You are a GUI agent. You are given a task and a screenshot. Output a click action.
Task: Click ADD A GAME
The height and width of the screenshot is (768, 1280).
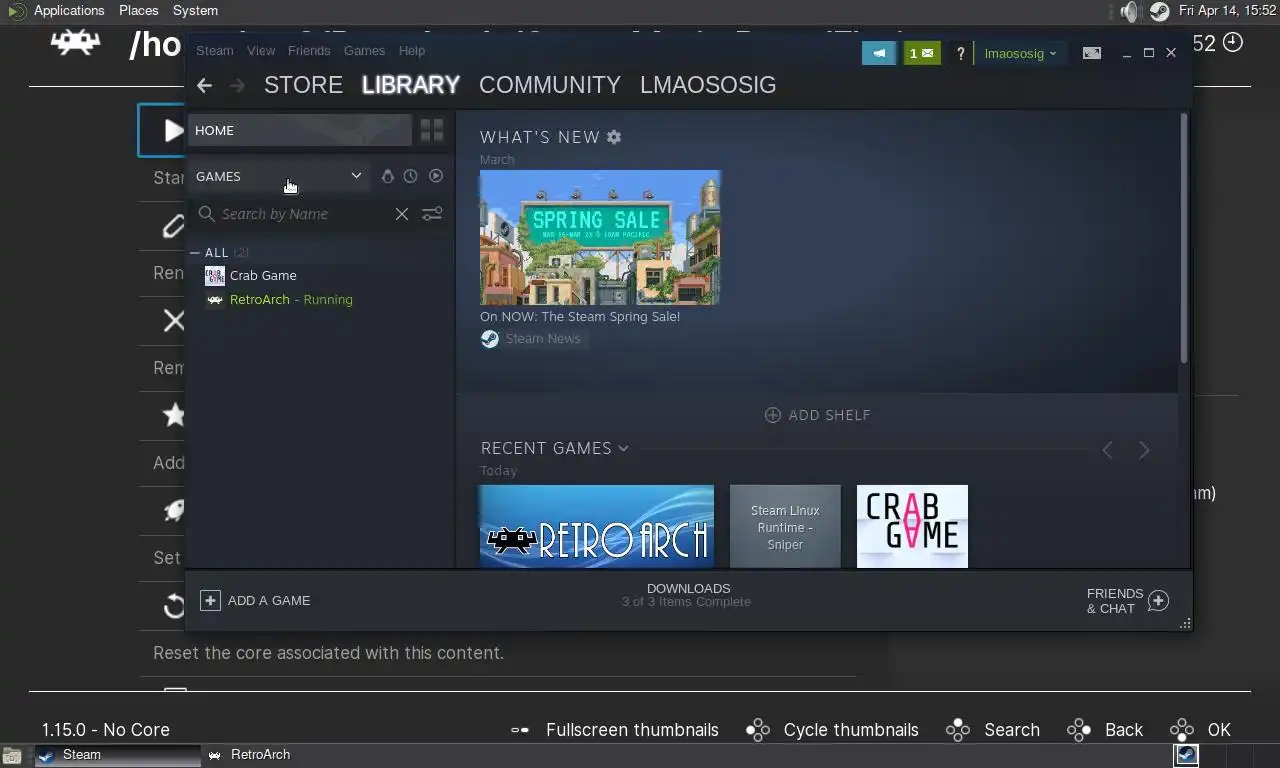tap(255, 600)
